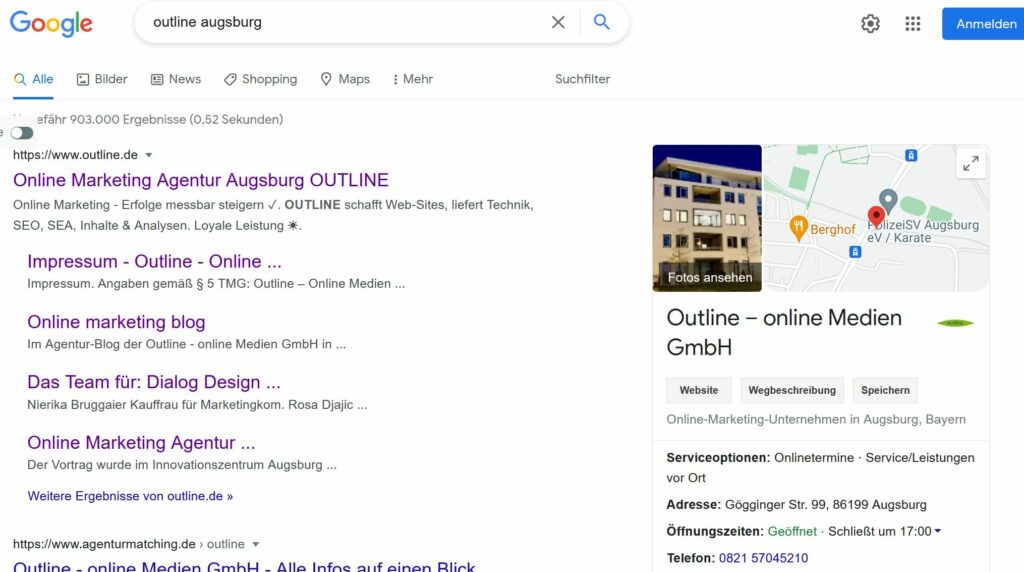Viewport: 1024px width, 572px height.
Task: Click the top transit stop icon on the map
Action: pyautogui.click(x=911, y=155)
